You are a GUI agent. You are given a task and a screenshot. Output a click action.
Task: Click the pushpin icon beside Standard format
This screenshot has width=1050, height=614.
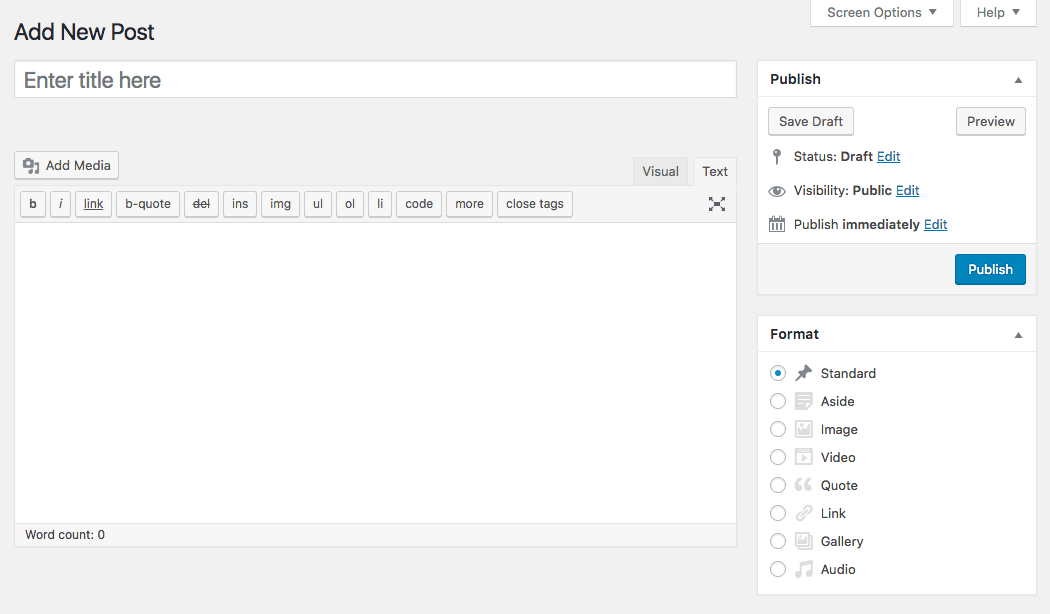click(x=803, y=373)
